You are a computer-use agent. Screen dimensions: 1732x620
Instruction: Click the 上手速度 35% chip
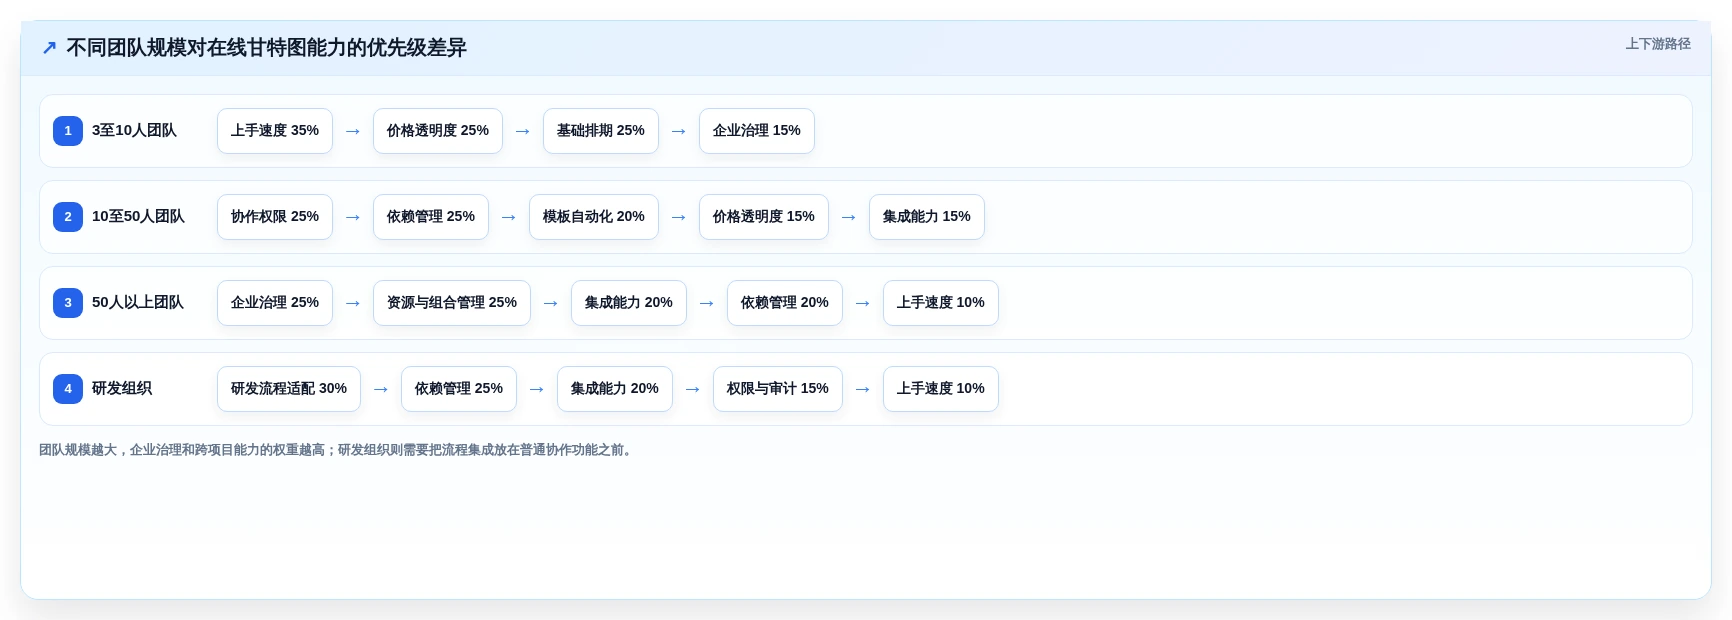[x=275, y=131]
